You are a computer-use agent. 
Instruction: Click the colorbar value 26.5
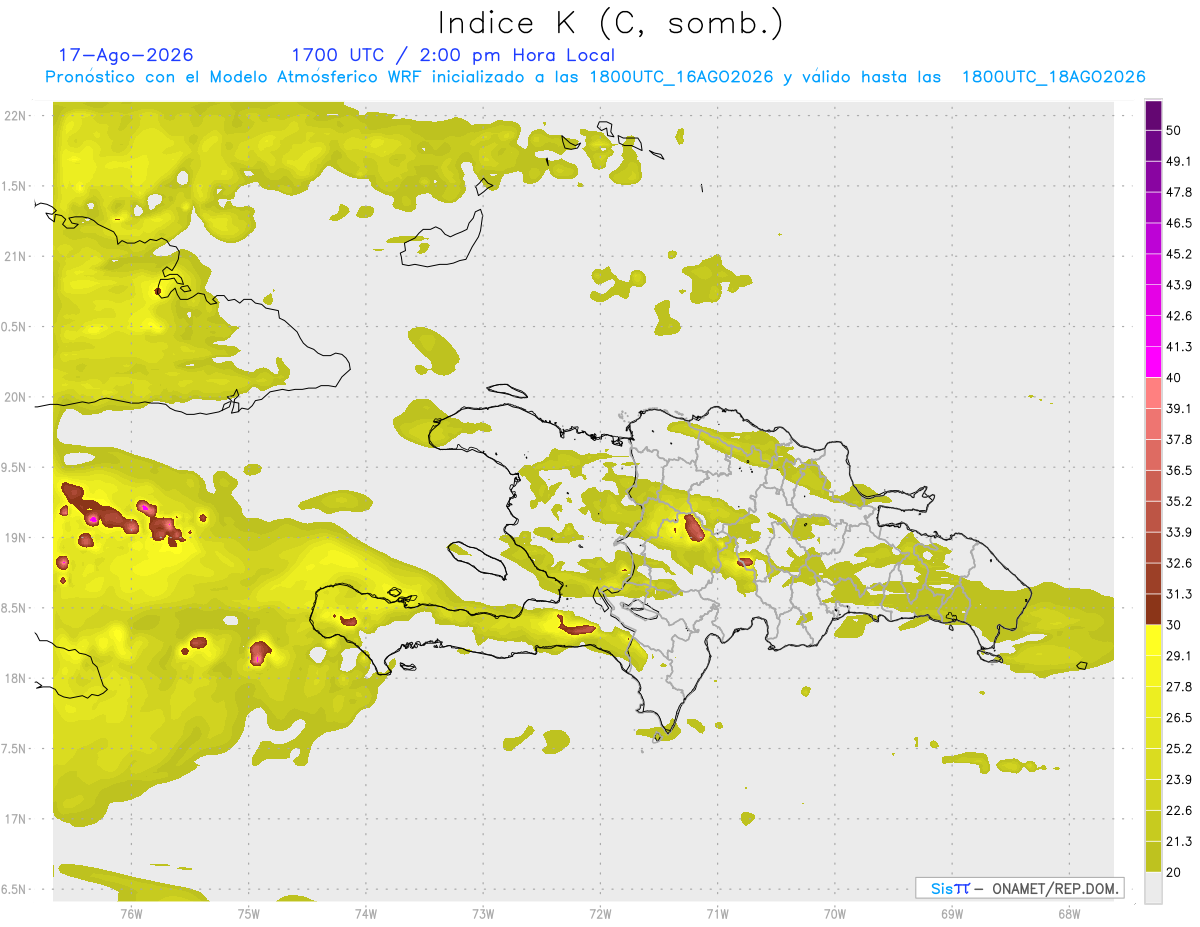click(x=1179, y=718)
